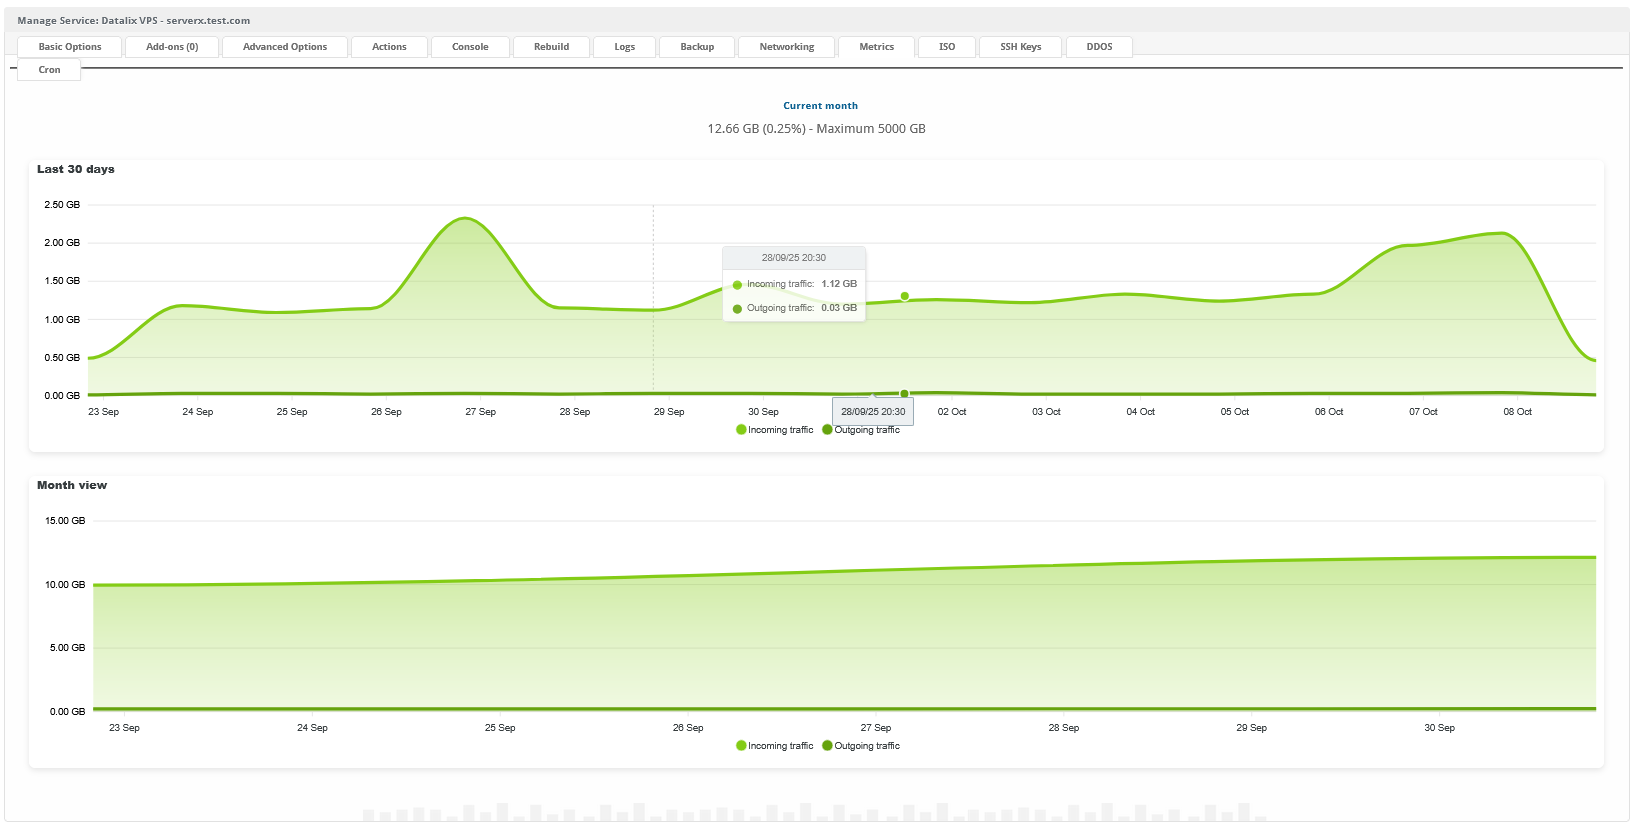Switch to the Add-ons (0) tab
Image resolution: width=1638 pixels, height=838 pixels.
pyautogui.click(x=172, y=47)
